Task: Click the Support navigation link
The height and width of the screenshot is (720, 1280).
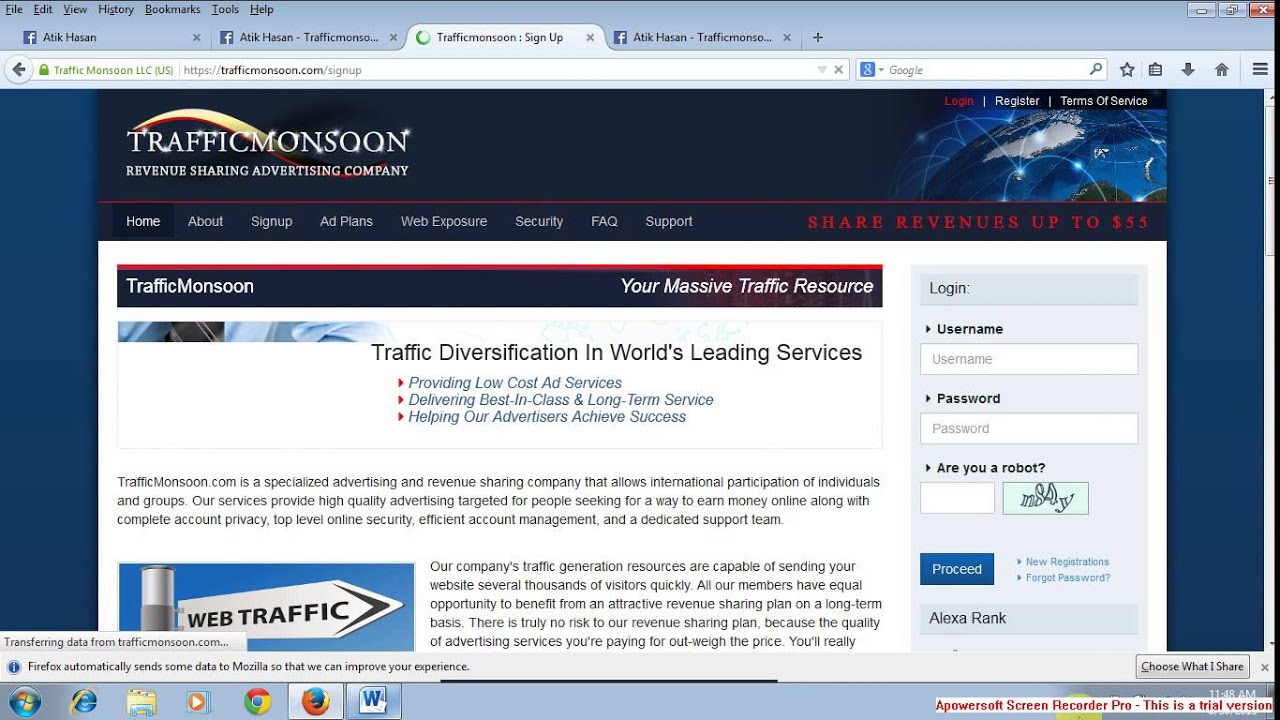Action: (x=669, y=221)
